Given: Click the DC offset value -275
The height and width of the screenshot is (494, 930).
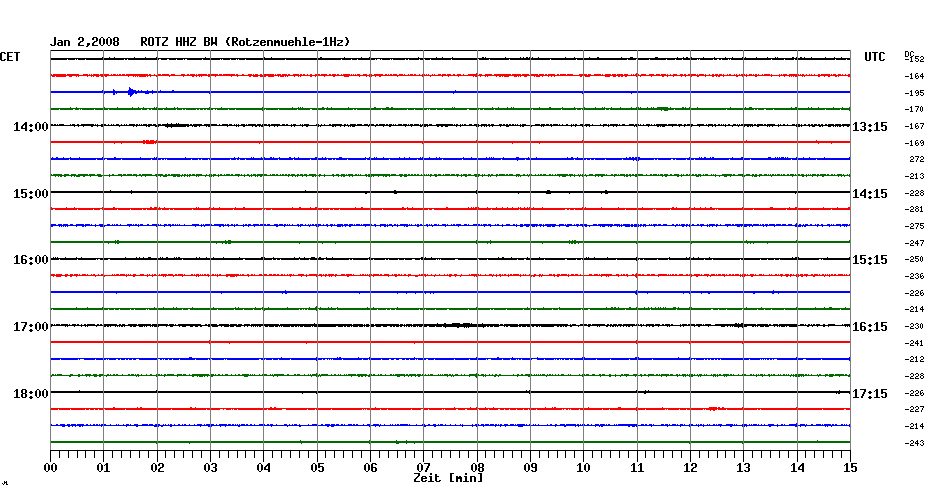Looking at the screenshot, I should [x=915, y=226].
